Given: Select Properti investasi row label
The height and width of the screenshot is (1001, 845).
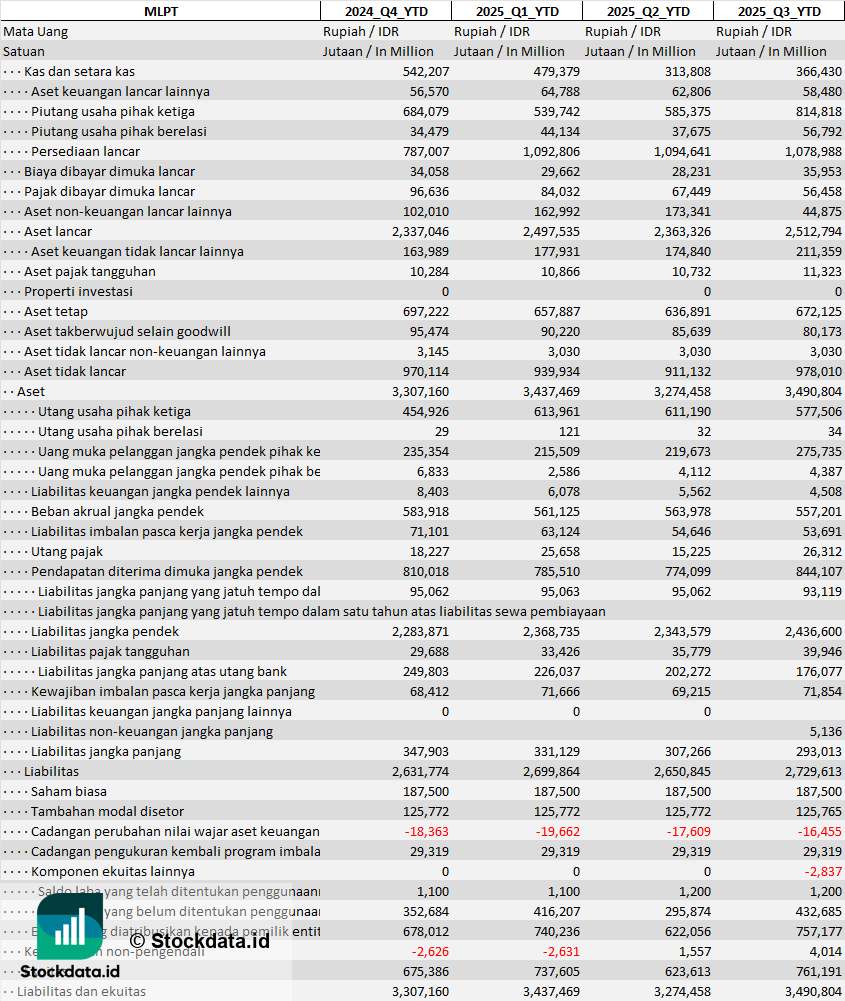Looking at the screenshot, I should (x=79, y=291).
